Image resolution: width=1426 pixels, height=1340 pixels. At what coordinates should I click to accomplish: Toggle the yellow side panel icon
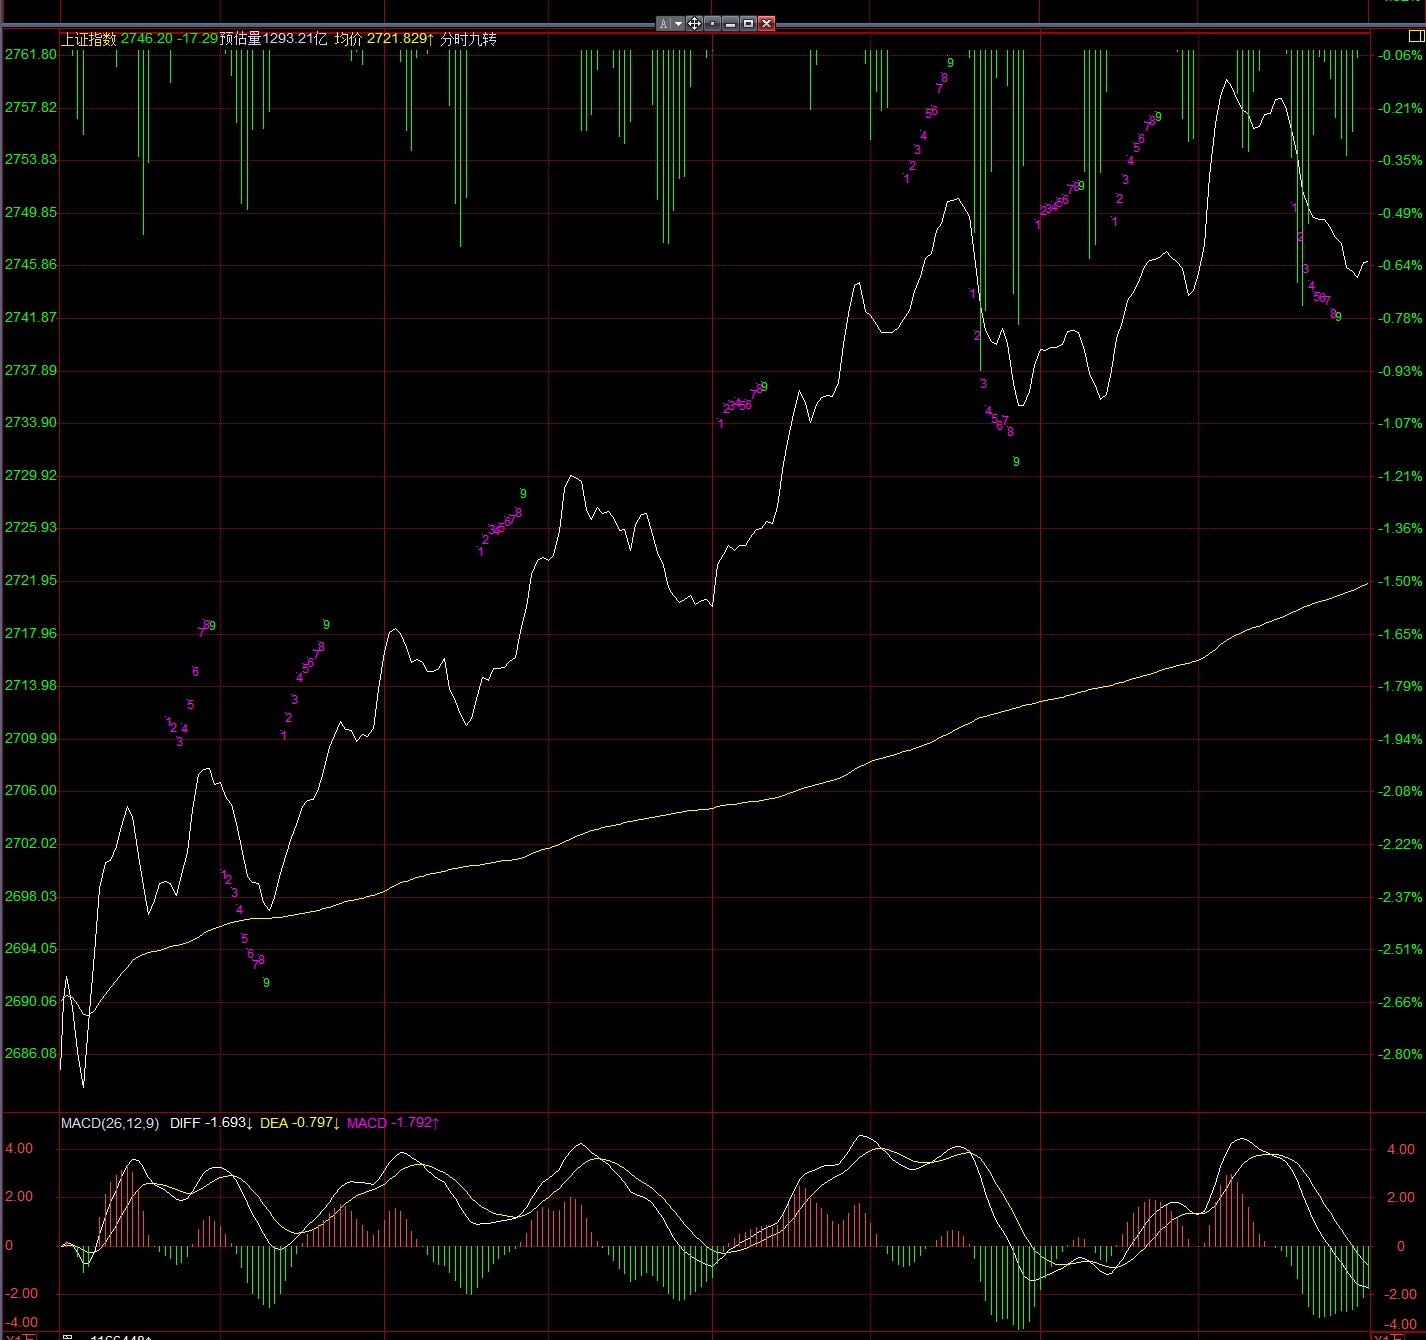pyautogui.click(x=1415, y=36)
